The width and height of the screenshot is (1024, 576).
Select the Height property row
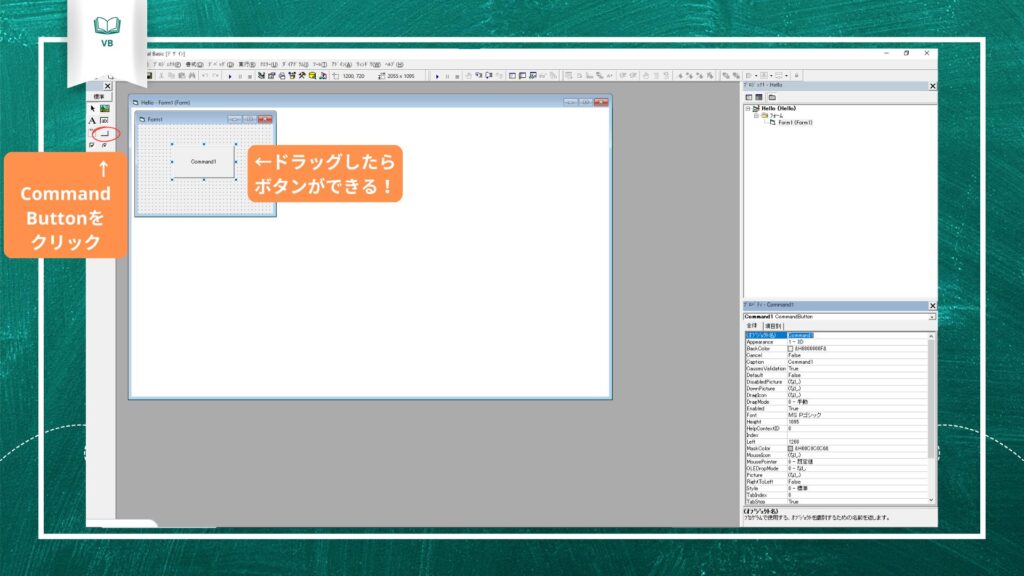(x=836, y=422)
